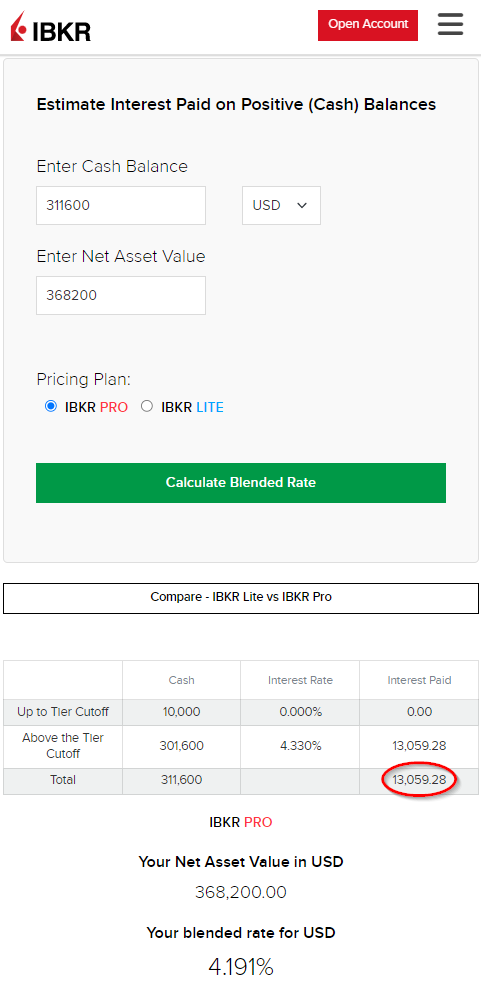
Task: Open the USD currency dropdown
Action: (281, 205)
